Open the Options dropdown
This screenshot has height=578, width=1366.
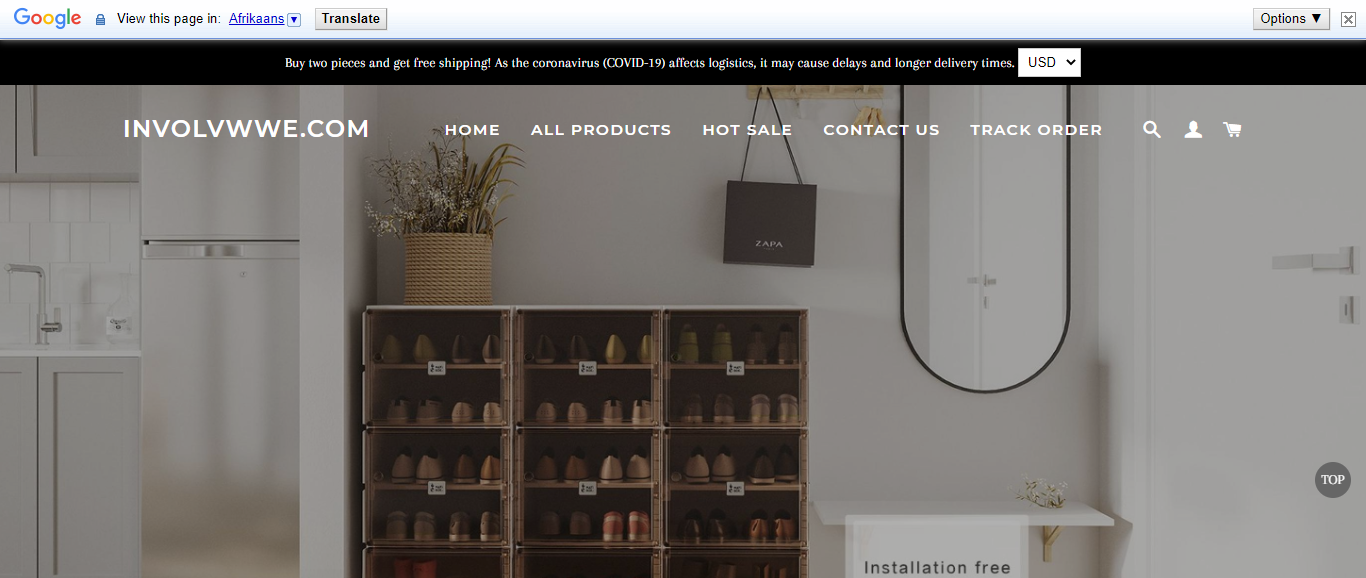point(1291,19)
